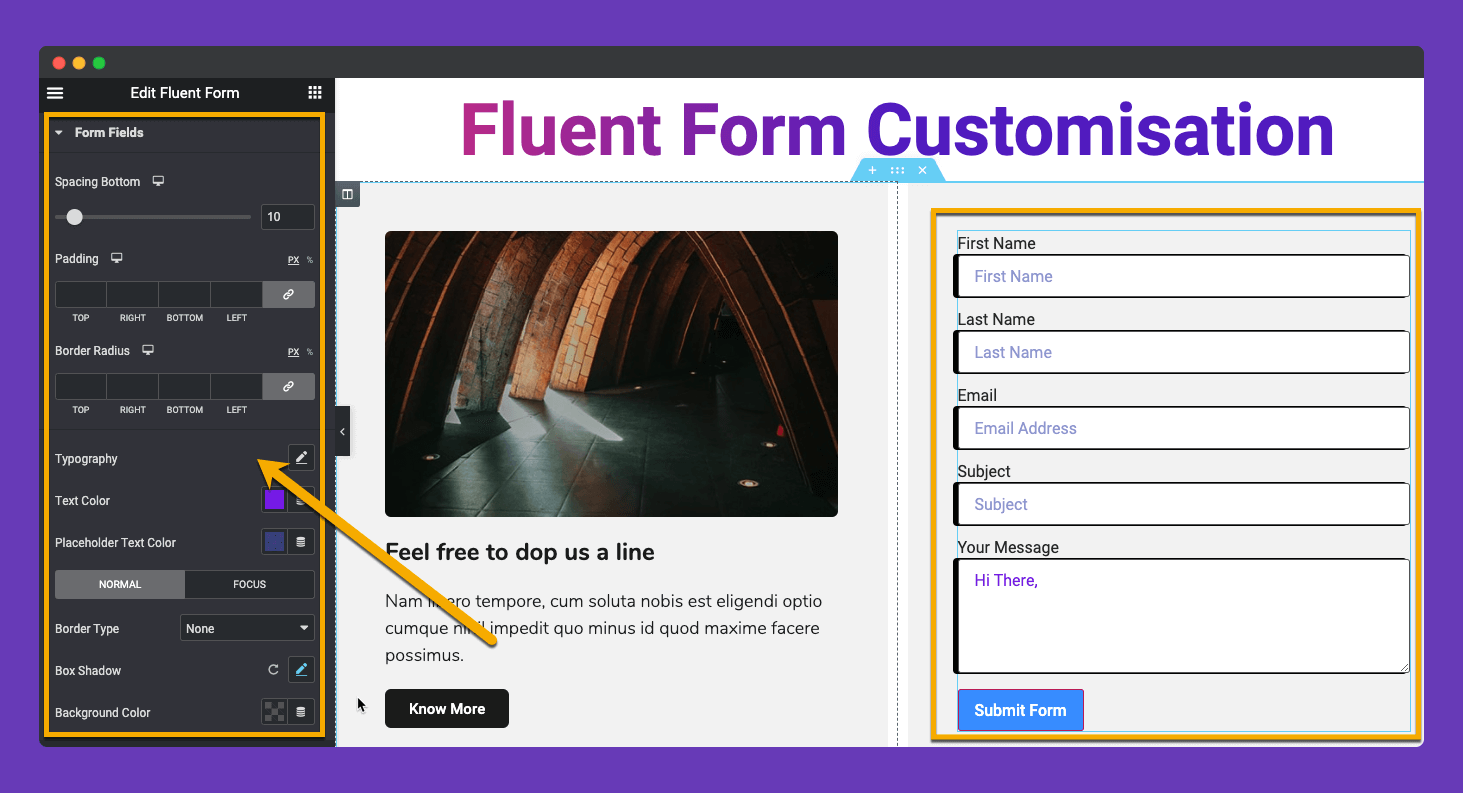
Task: Click the Spacing Bottom slider handle
Action: click(74, 216)
